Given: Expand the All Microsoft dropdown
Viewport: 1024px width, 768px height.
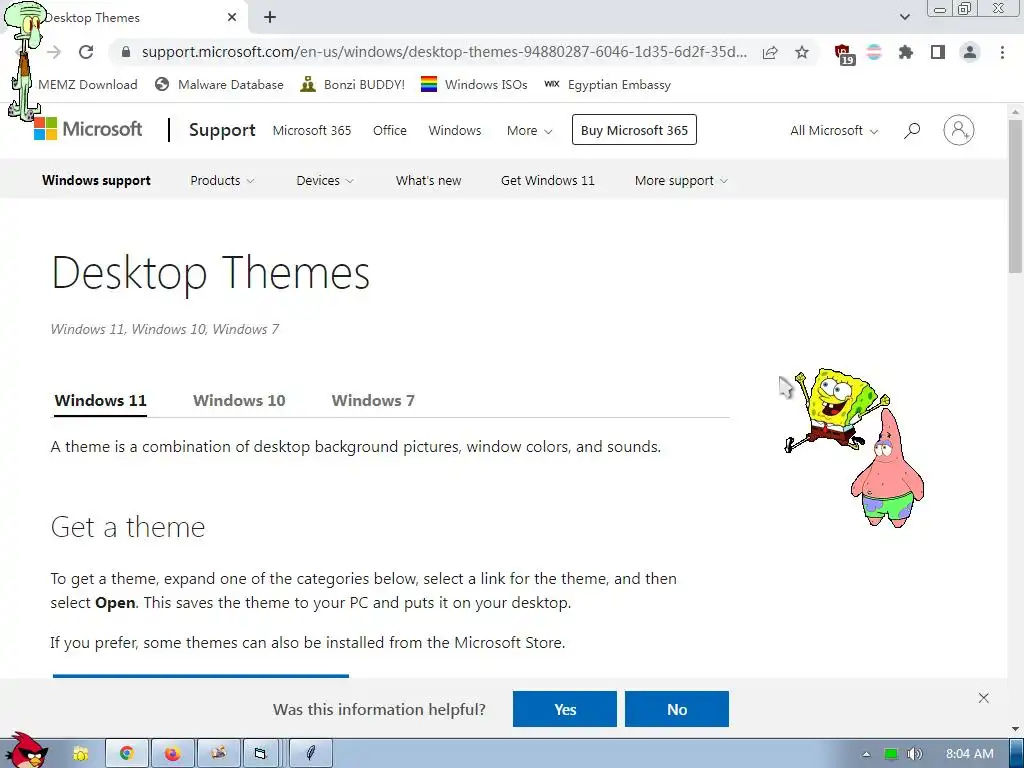Looking at the screenshot, I should 834,131.
